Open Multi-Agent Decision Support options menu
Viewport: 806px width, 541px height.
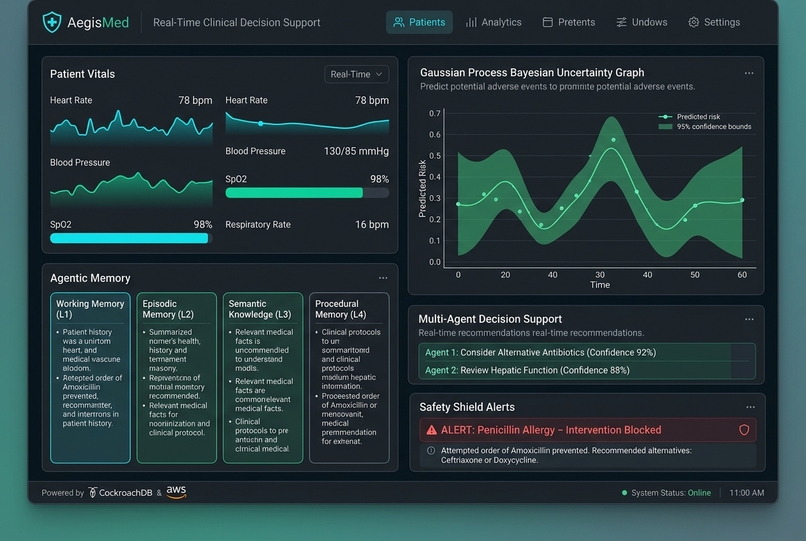[x=749, y=319]
